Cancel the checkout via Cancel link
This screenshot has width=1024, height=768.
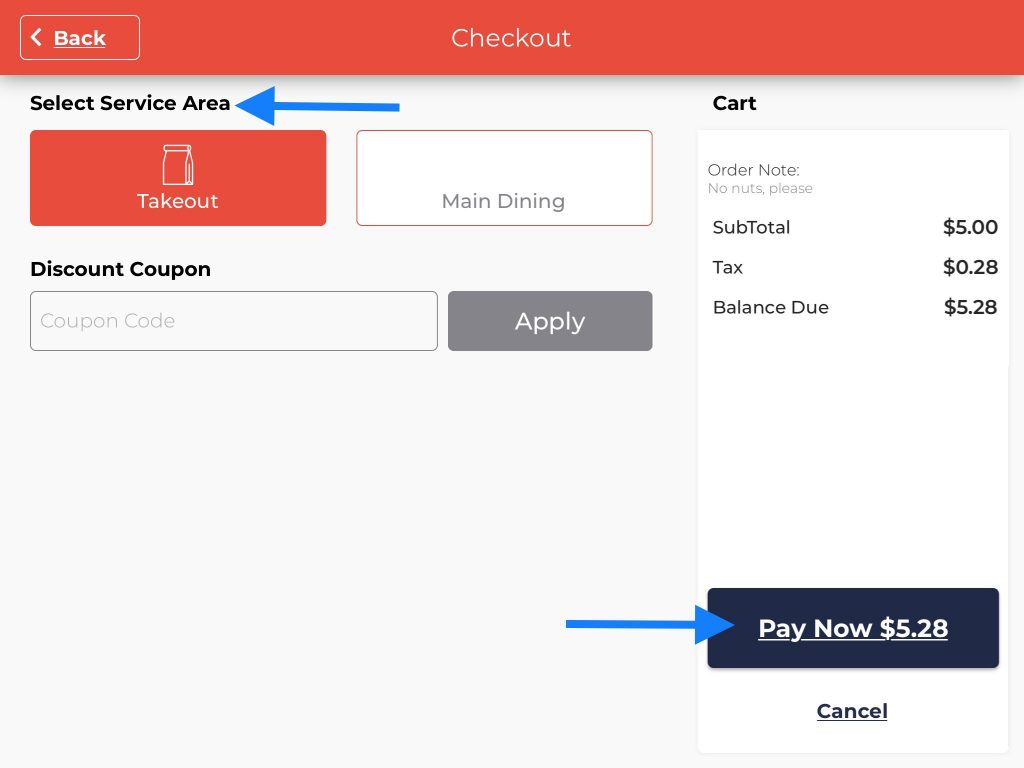tap(852, 711)
